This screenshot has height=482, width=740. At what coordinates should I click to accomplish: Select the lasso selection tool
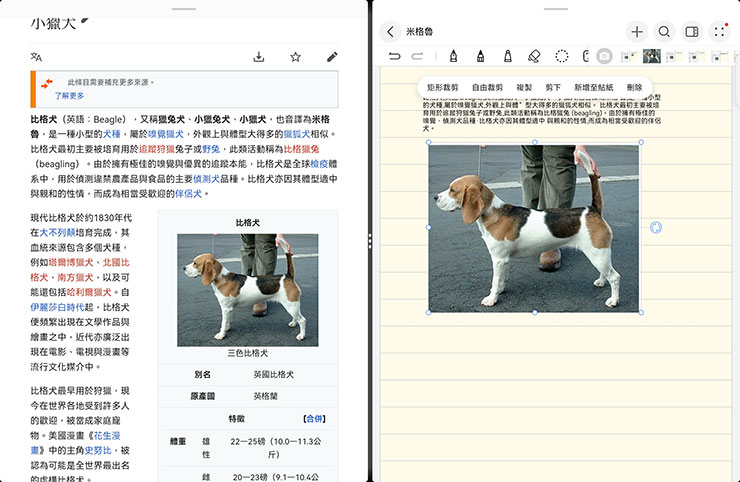click(562, 56)
